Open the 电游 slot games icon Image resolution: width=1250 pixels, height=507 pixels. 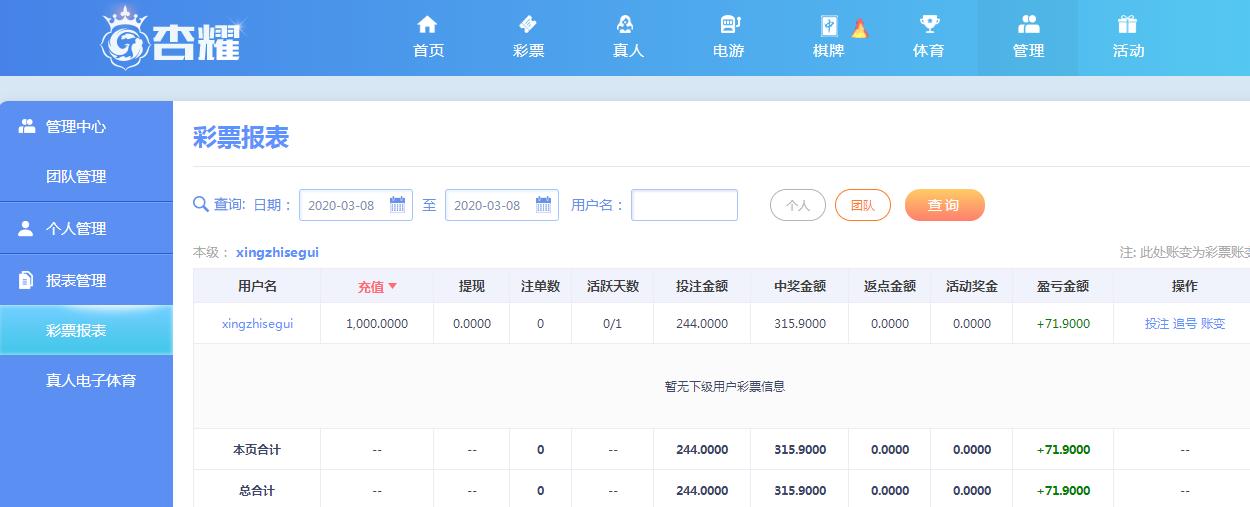click(728, 25)
